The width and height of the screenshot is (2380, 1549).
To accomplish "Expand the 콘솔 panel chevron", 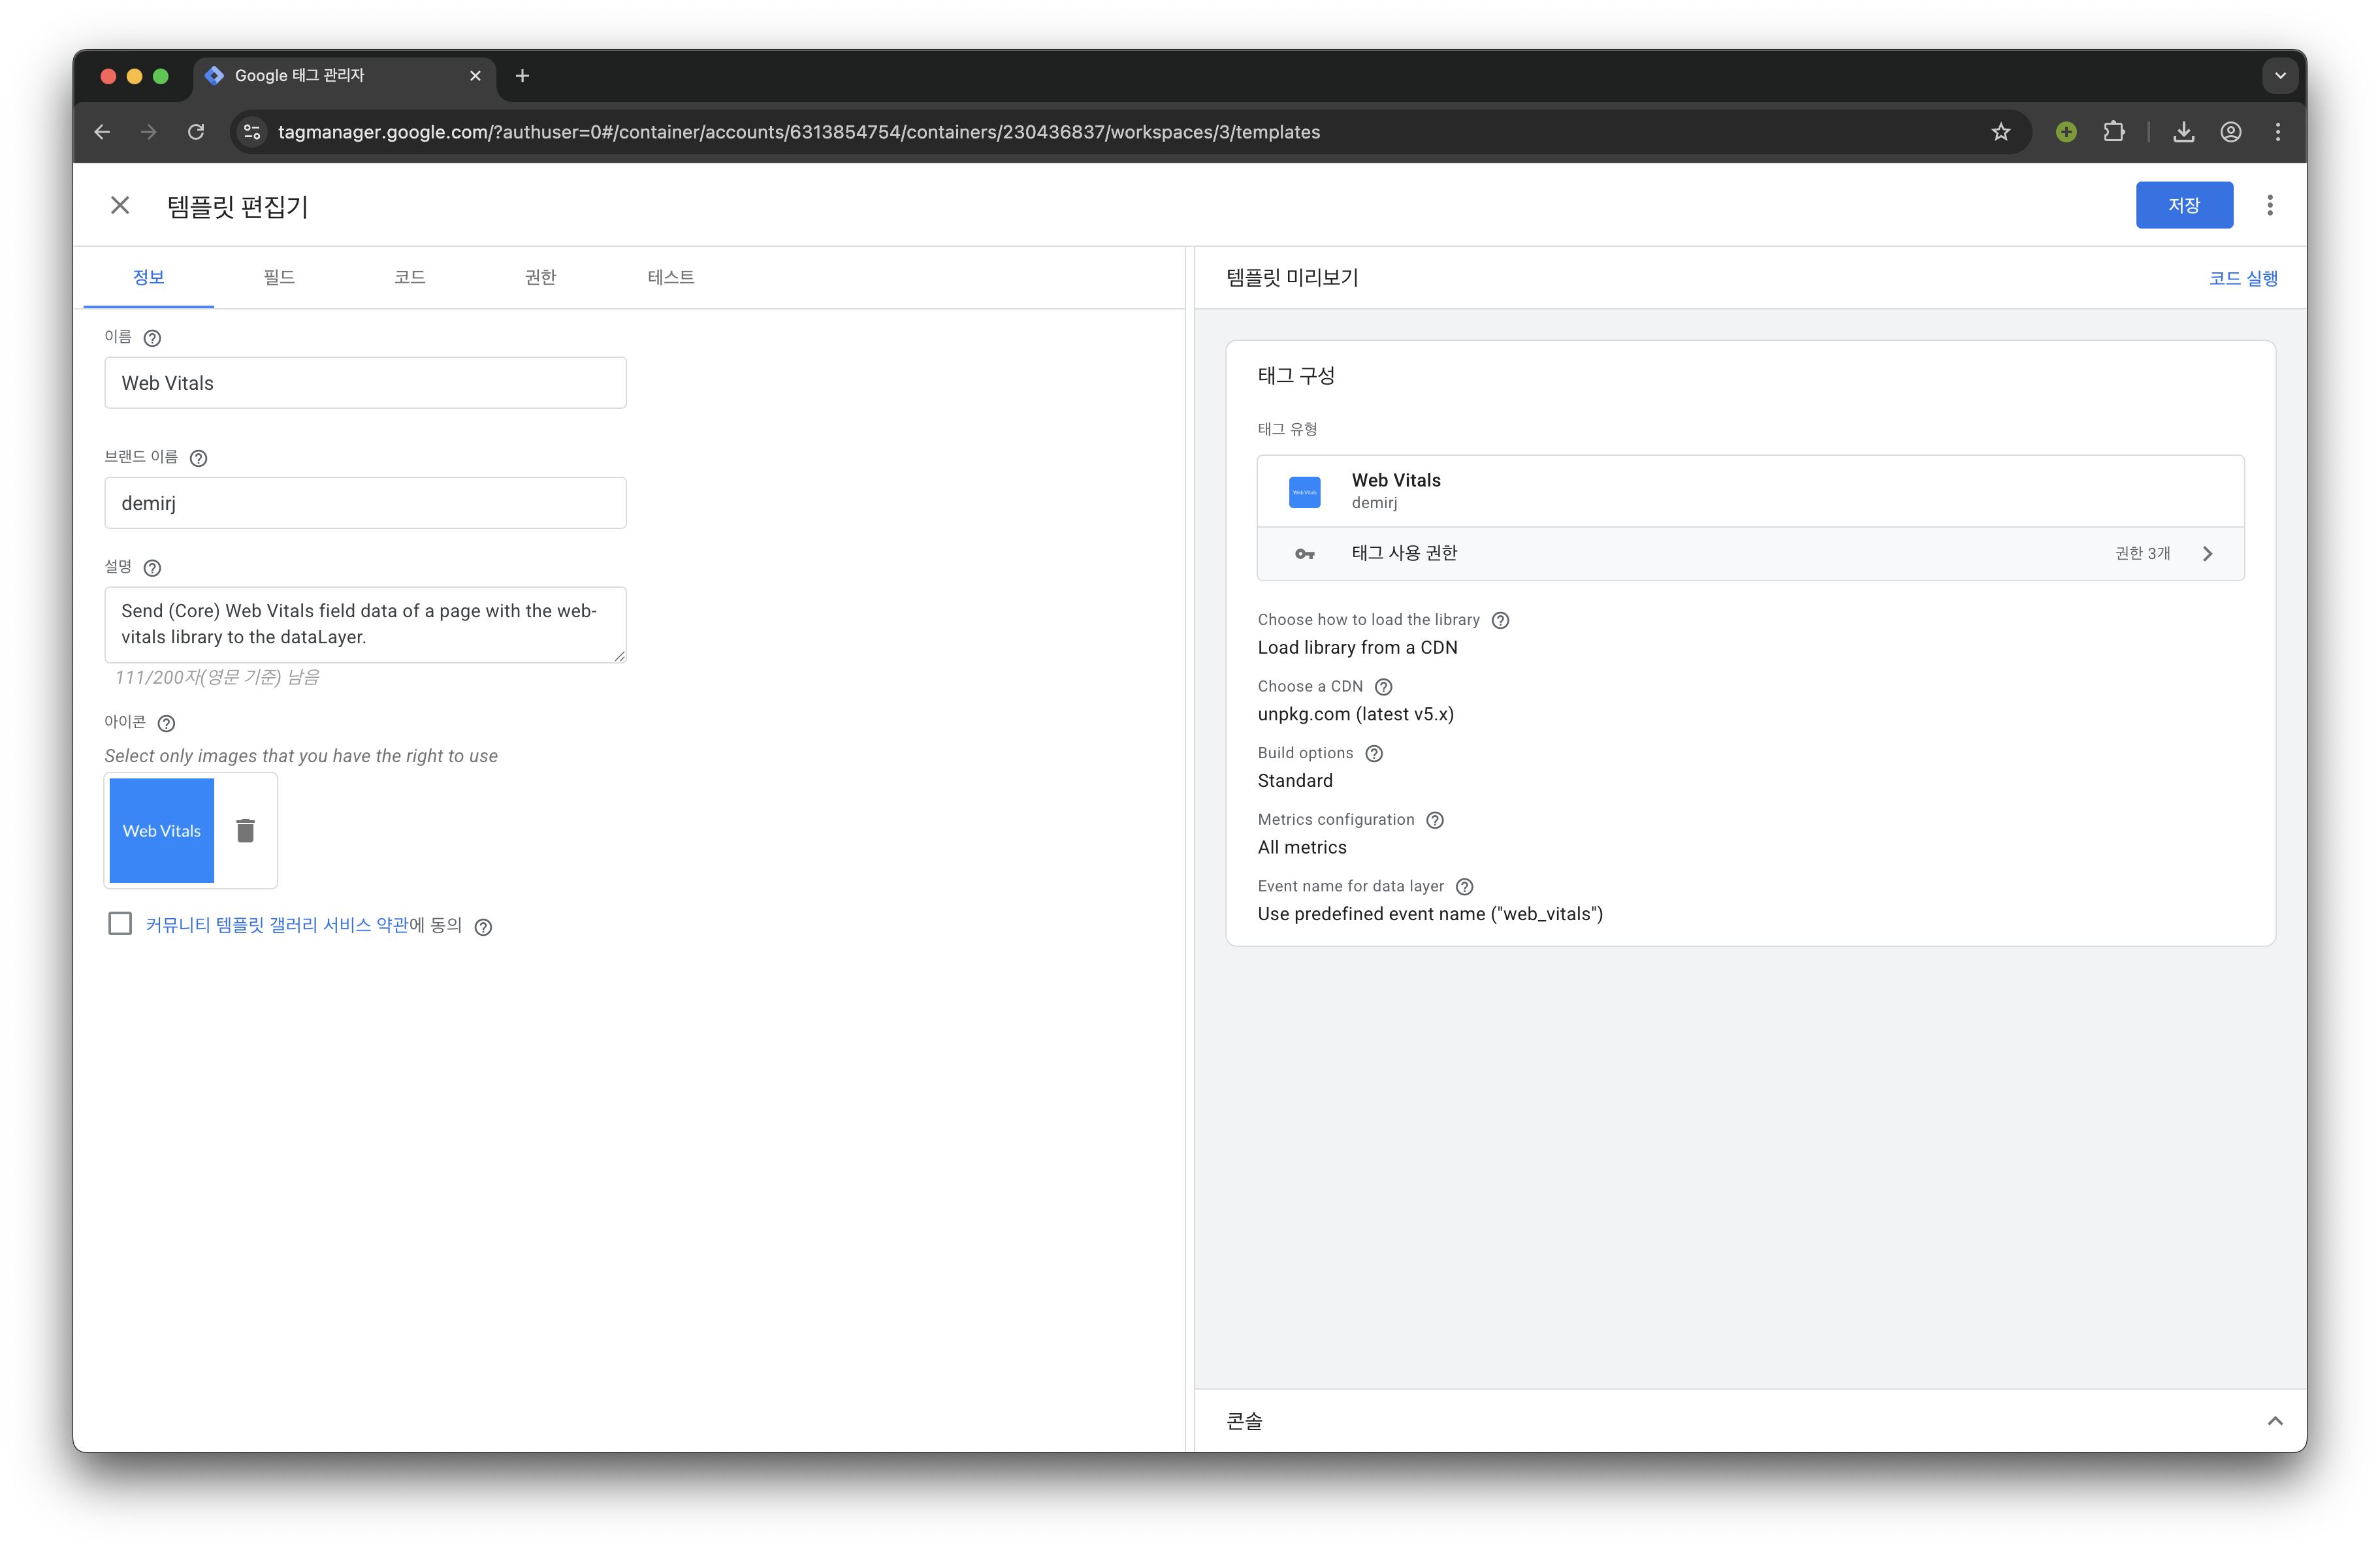I will pyautogui.click(x=2274, y=1420).
